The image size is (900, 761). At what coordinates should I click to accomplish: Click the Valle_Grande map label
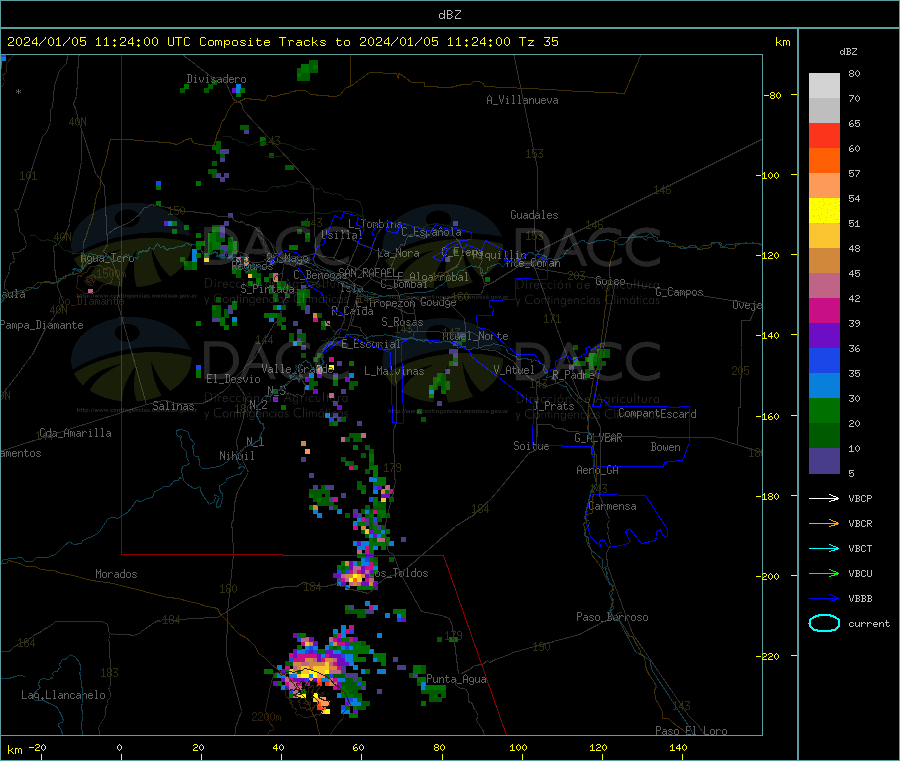[296, 369]
